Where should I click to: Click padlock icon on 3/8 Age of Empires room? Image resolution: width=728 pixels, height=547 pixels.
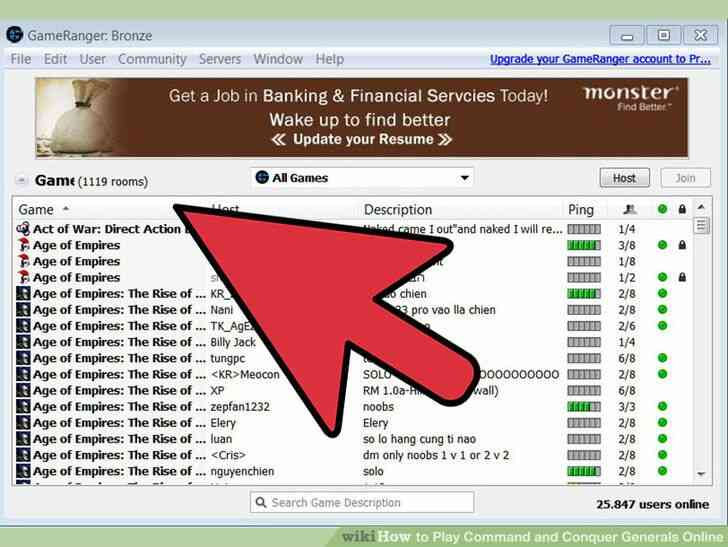click(682, 245)
